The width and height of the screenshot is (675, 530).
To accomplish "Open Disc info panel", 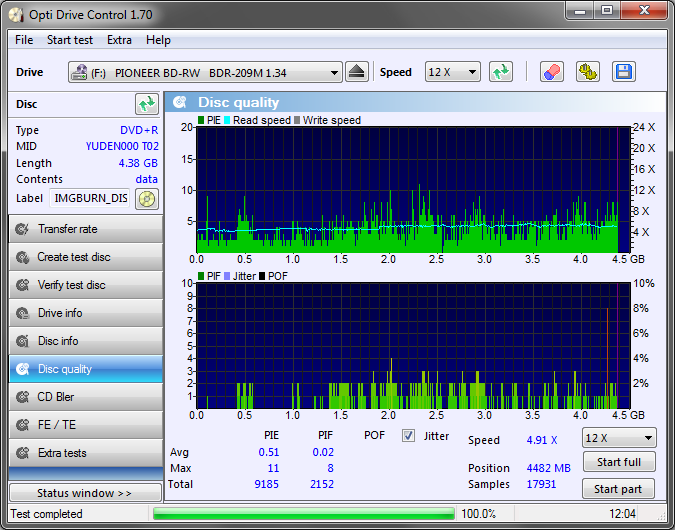I will click(x=86, y=341).
